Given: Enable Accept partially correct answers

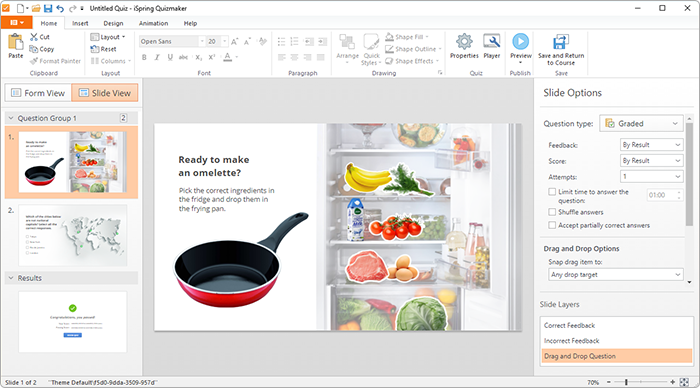Looking at the screenshot, I should [x=552, y=225].
